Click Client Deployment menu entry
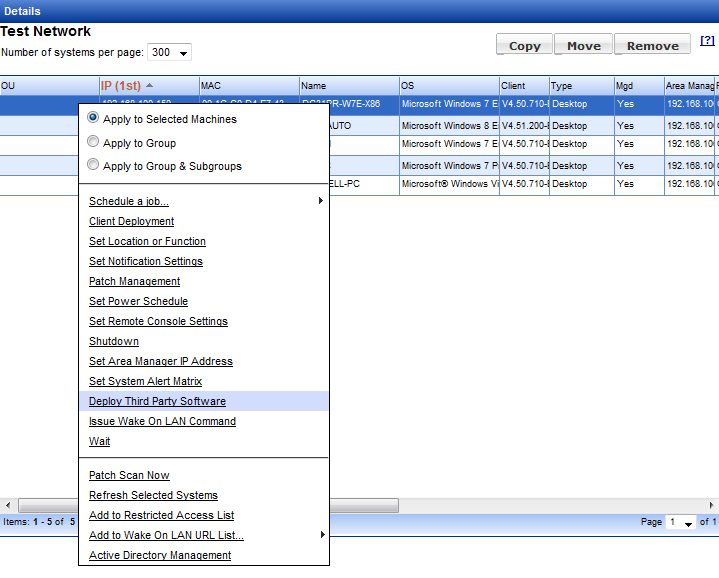Viewport: 719px width, 578px height. click(x=131, y=221)
